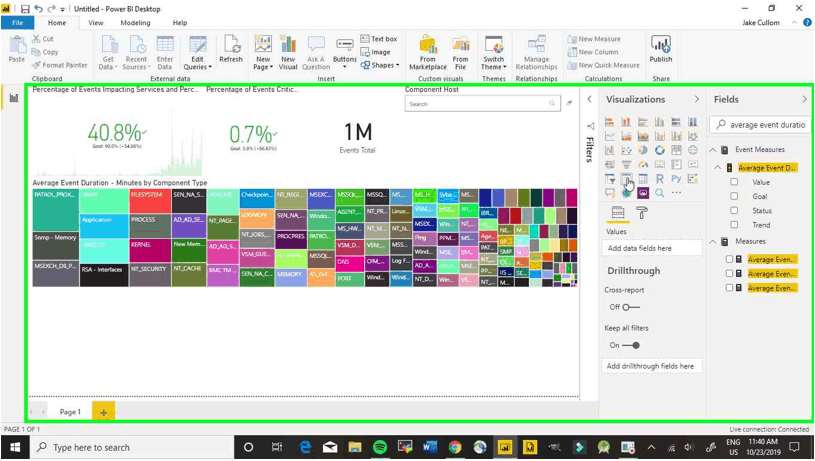The image size is (815, 461).
Task: Check the Status field checkbox
Action: coord(734,210)
